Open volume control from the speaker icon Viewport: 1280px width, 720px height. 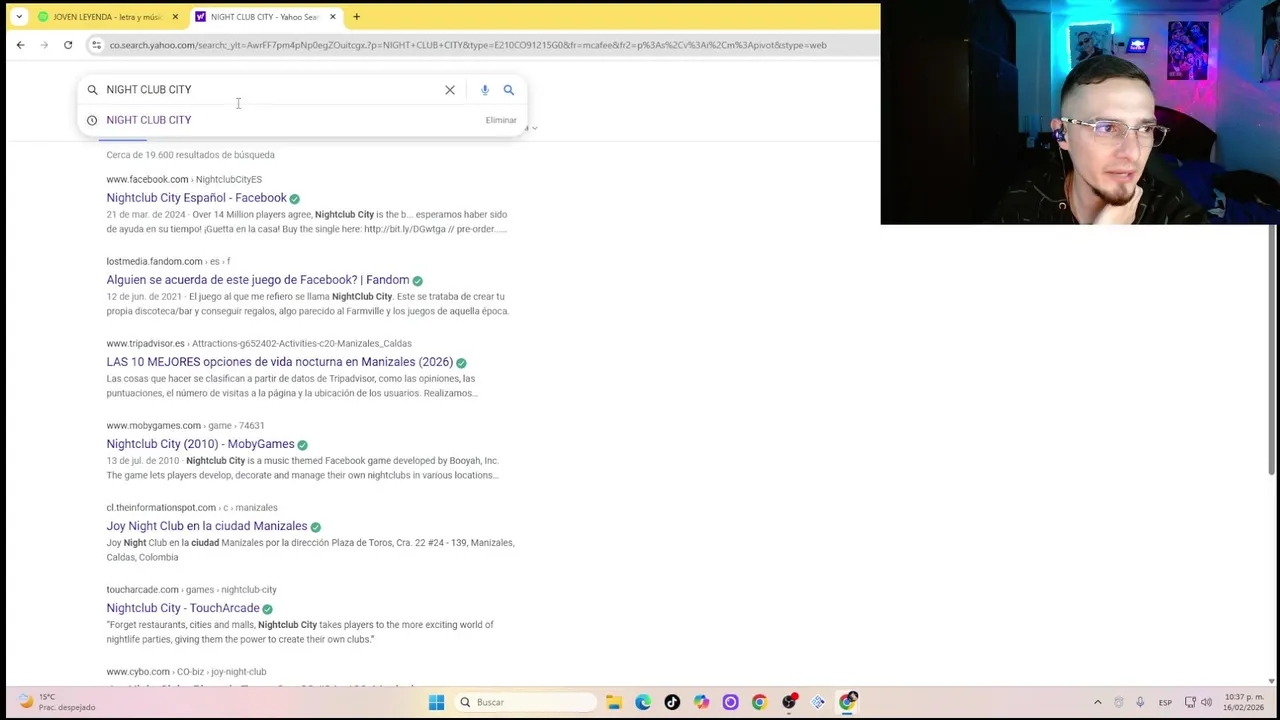click(1207, 702)
